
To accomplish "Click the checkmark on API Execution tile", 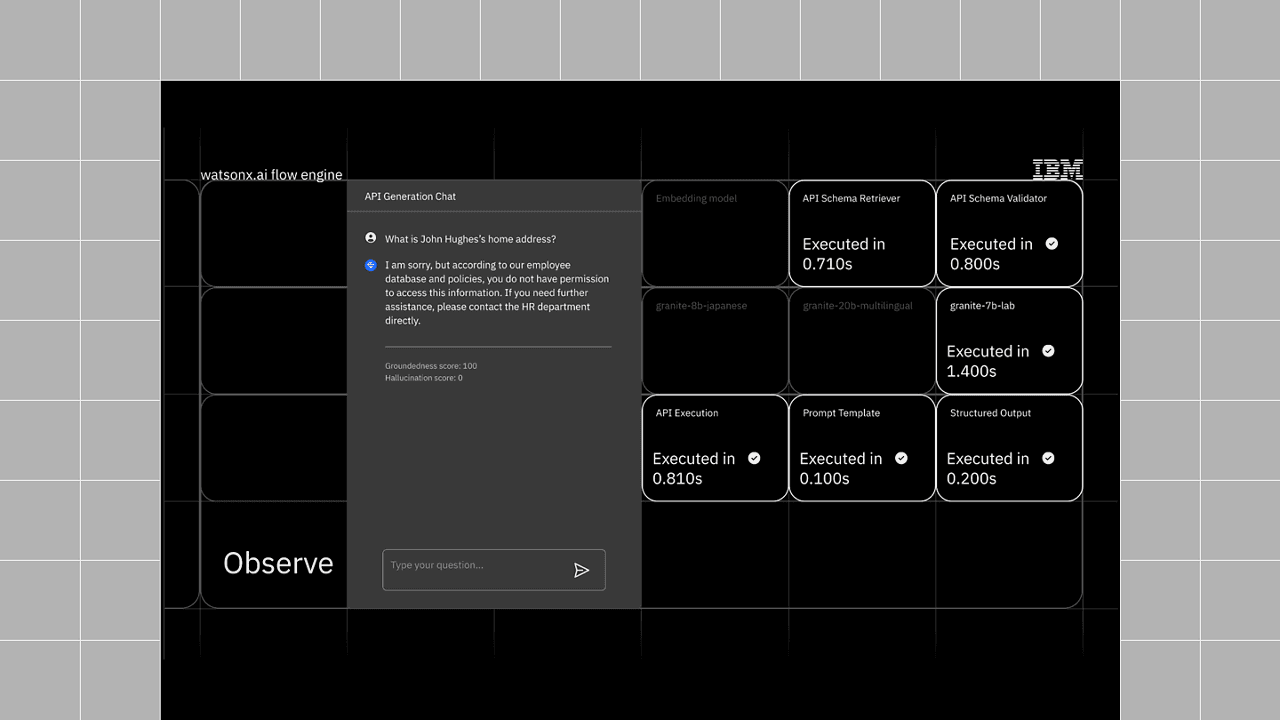I will tap(754, 458).
